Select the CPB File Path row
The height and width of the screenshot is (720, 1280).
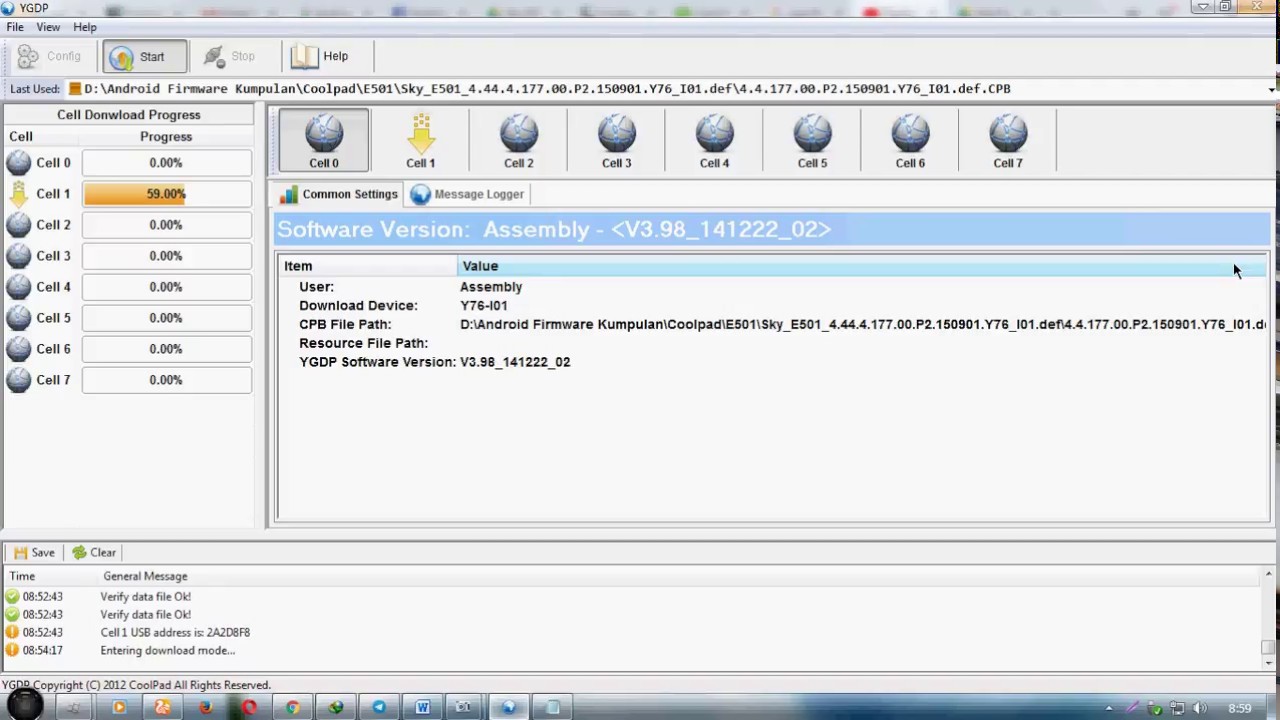click(772, 324)
